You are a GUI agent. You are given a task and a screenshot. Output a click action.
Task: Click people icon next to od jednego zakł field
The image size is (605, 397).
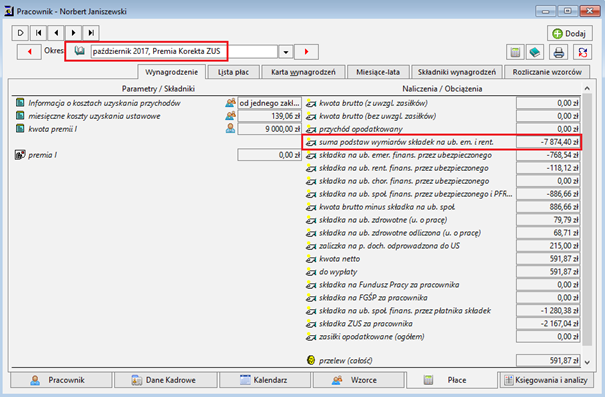[x=230, y=103]
